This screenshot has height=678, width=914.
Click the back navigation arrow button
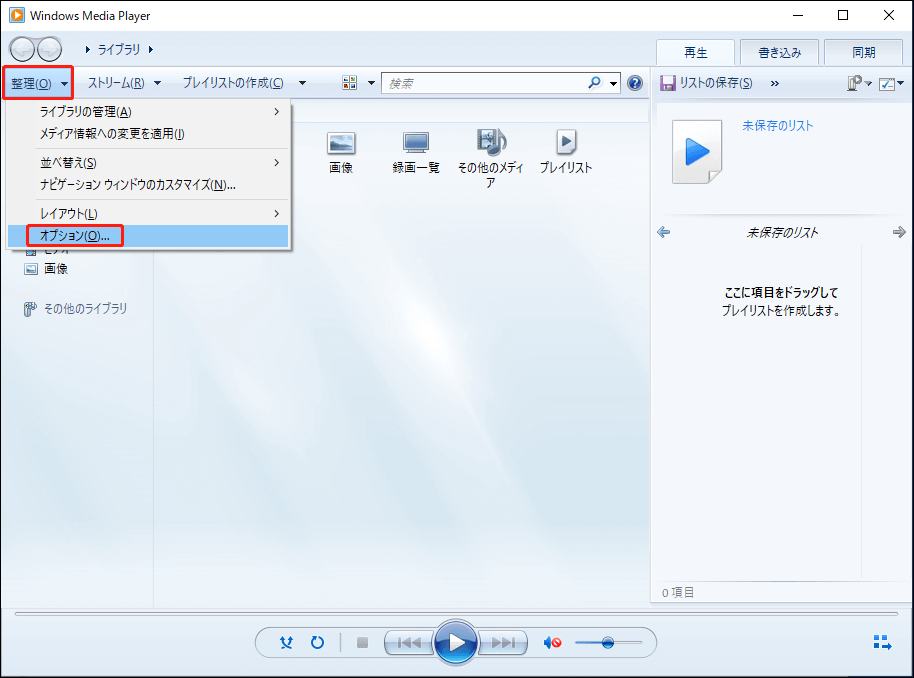(x=22, y=50)
